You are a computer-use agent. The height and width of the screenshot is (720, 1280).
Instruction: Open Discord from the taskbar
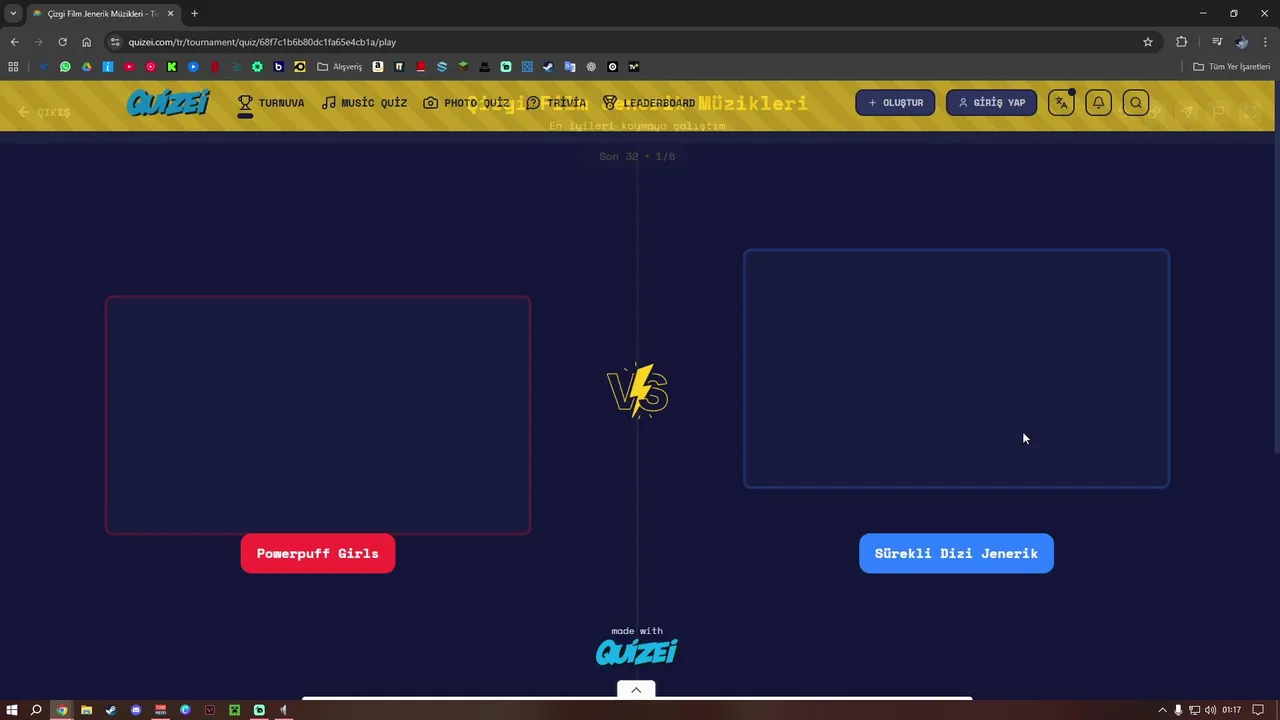coord(136,710)
